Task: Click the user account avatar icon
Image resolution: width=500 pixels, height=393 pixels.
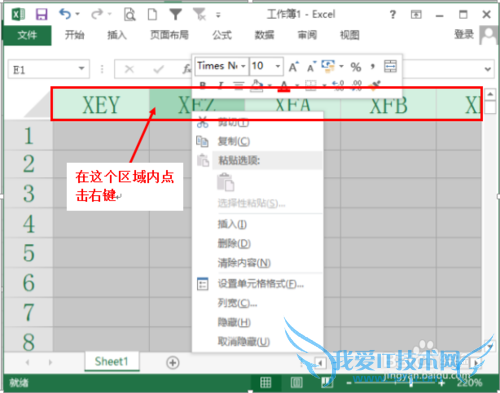Action: click(489, 35)
